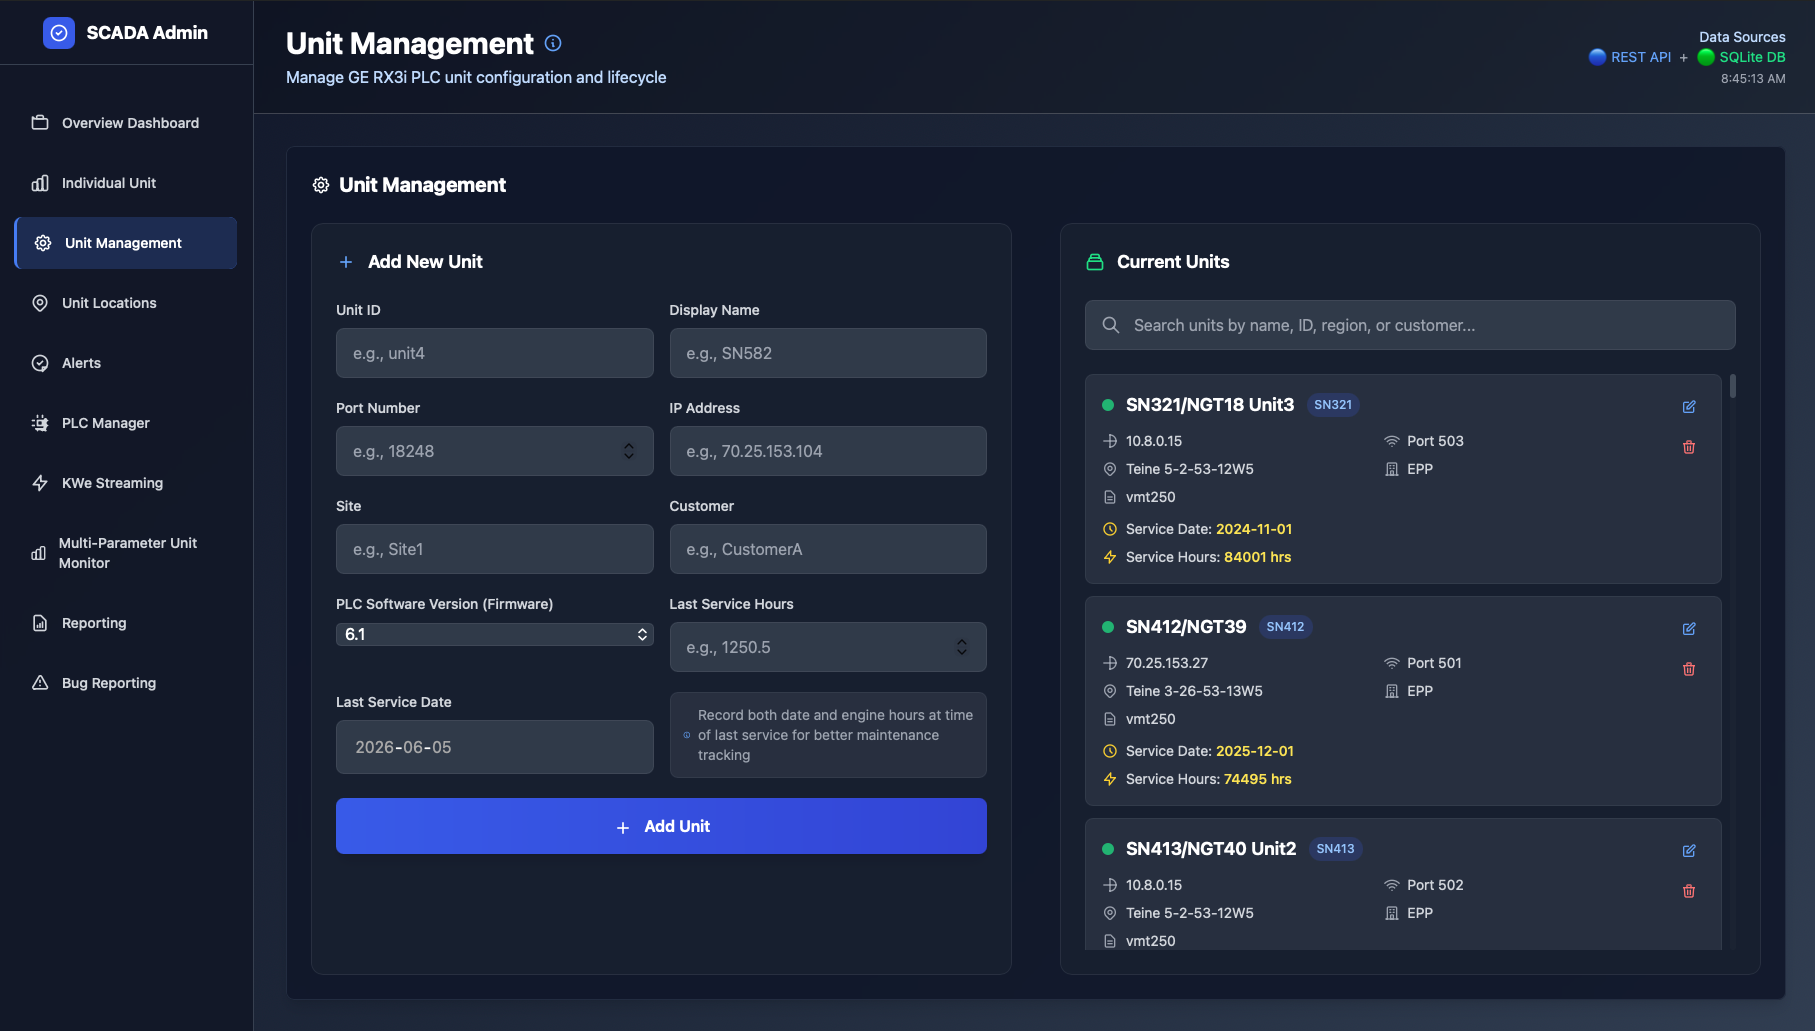The height and width of the screenshot is (1031, 1815).
Task: Click the PLC Manager chip icon
Action: (40, 423)
